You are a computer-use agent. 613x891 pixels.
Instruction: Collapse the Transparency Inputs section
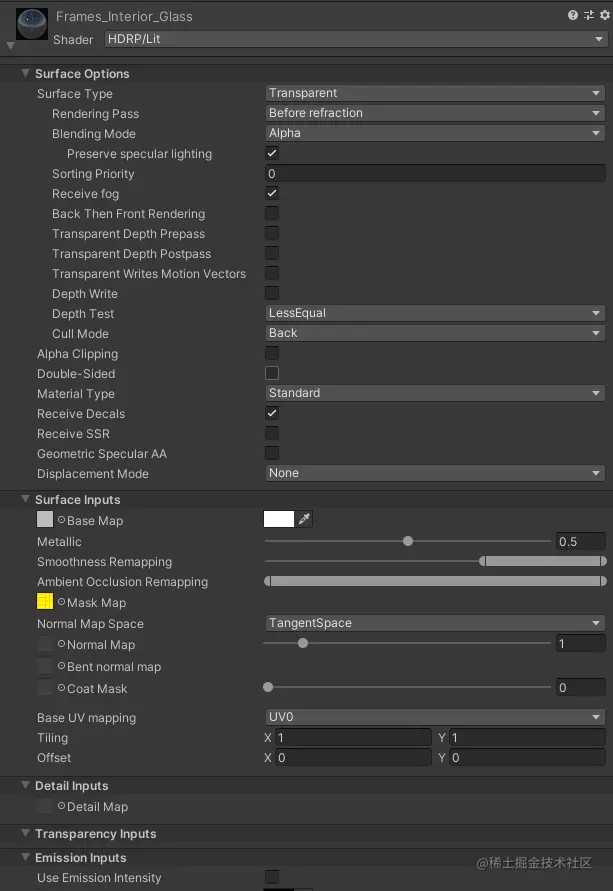[x=26, y=833]
